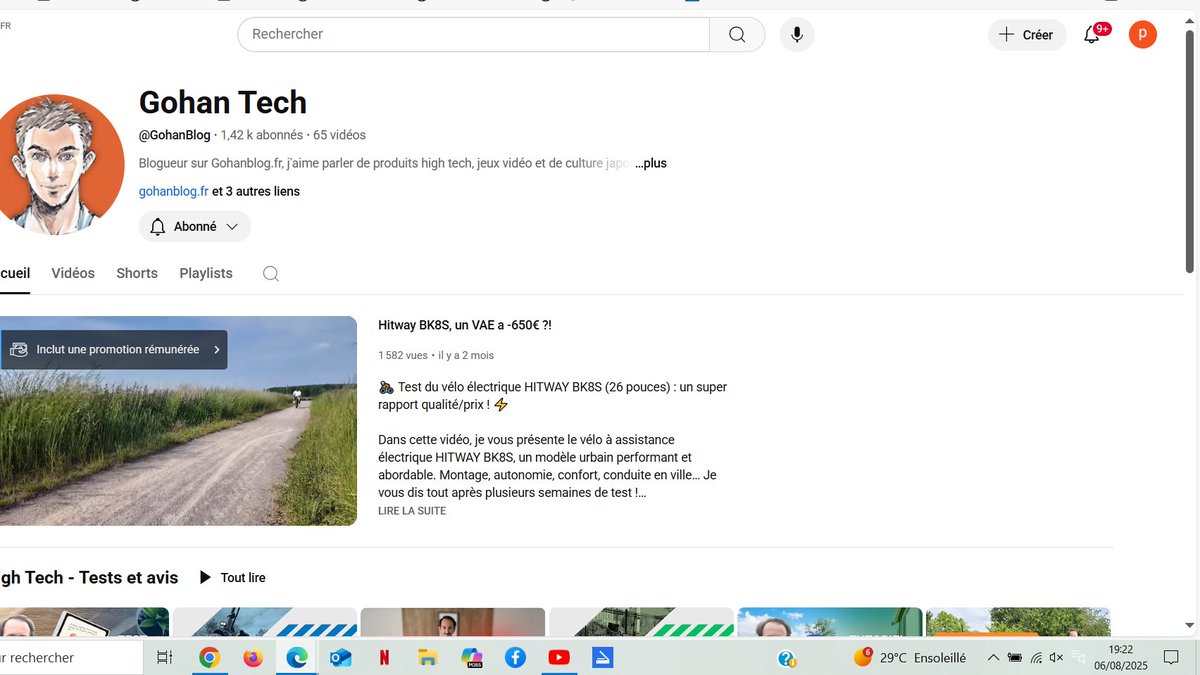Open the Abonné subscription dropdown
The height and width of the screenshot is (675, 1200).
(195, 227)
